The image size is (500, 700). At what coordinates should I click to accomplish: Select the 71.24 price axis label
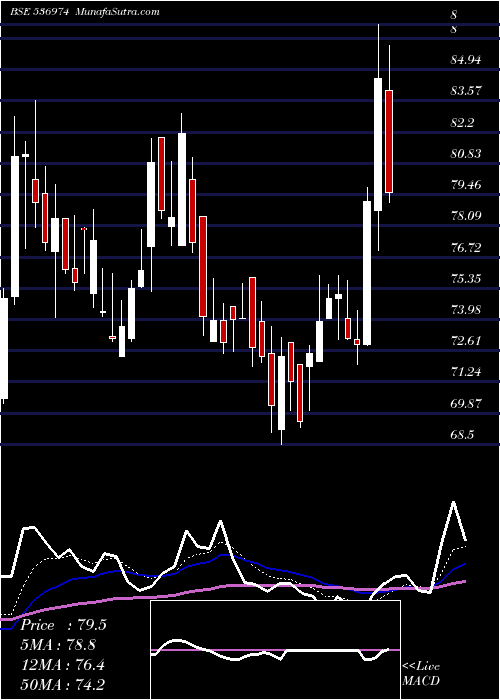tap(466, 372)
